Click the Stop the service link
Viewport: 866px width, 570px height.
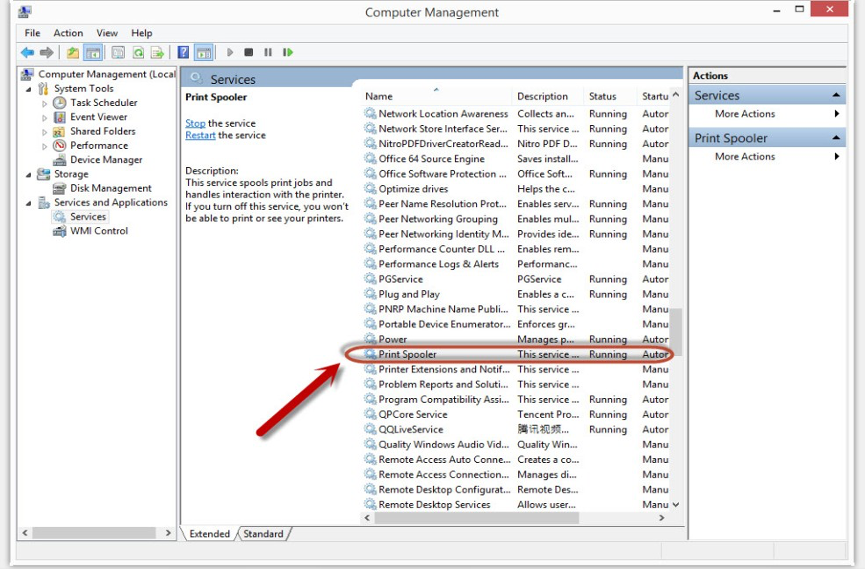click(x=195, y=123)
